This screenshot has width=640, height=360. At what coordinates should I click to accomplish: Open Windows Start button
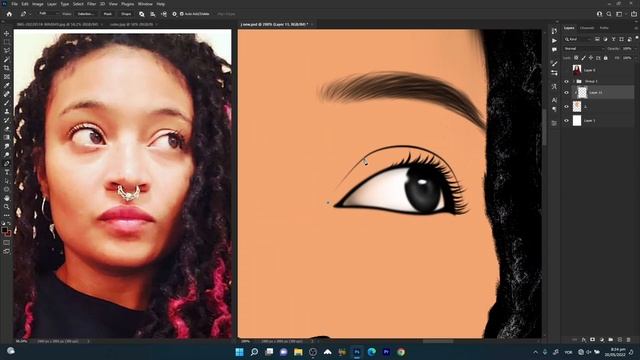[240, 352]
